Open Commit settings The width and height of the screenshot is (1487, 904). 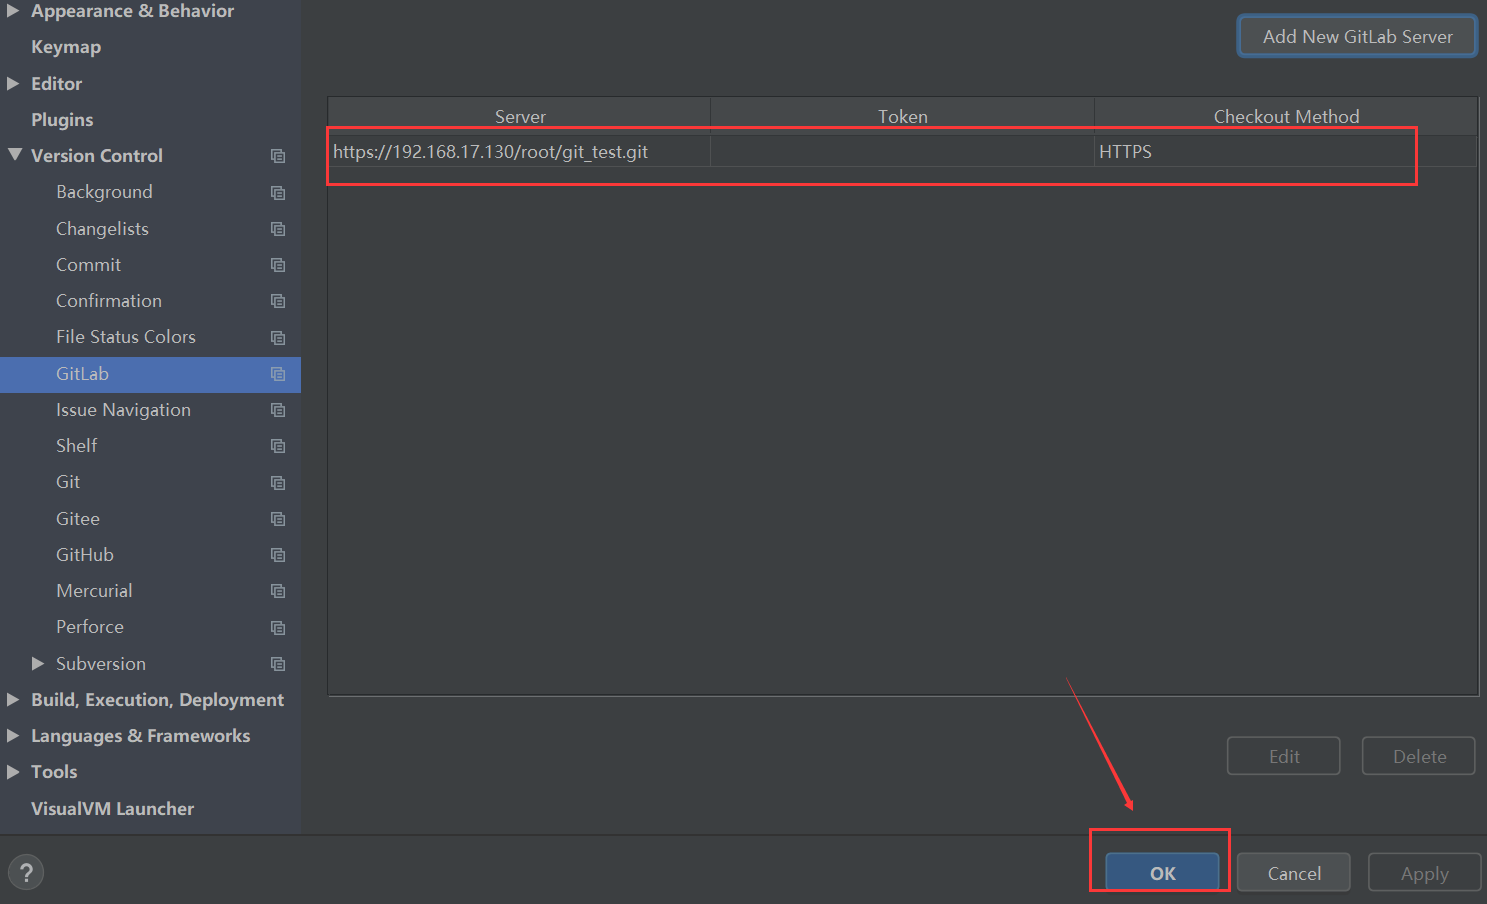coord(88,265)
